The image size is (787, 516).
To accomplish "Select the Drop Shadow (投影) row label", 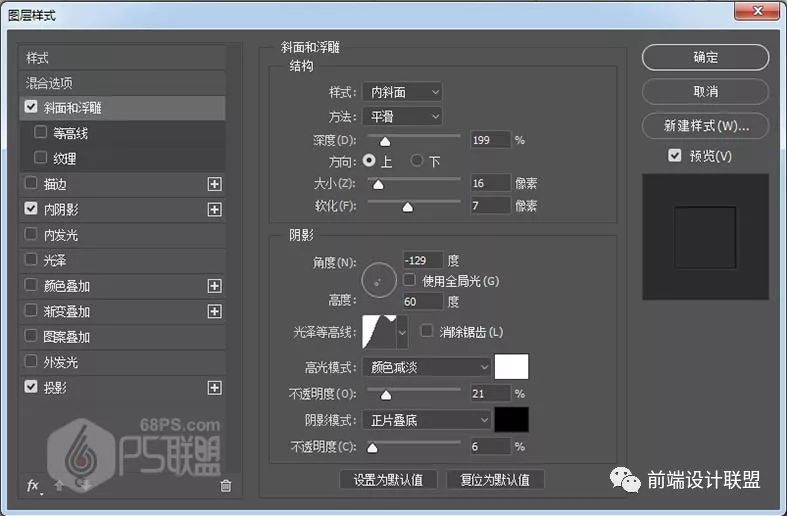I will coord(55,388).
